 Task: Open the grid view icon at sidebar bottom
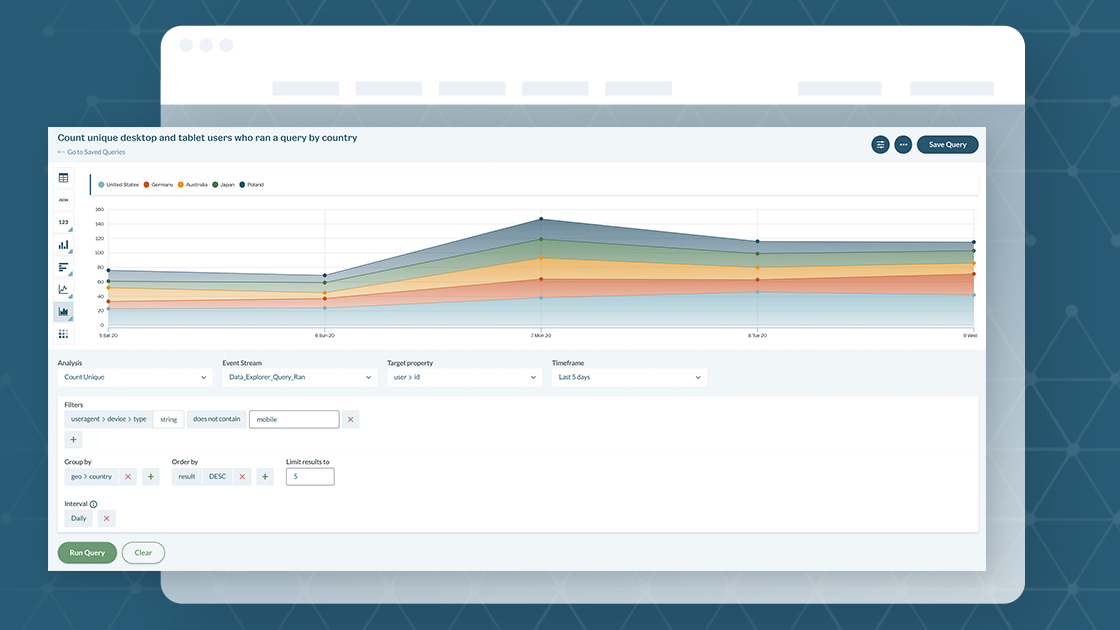coord(63,334)
